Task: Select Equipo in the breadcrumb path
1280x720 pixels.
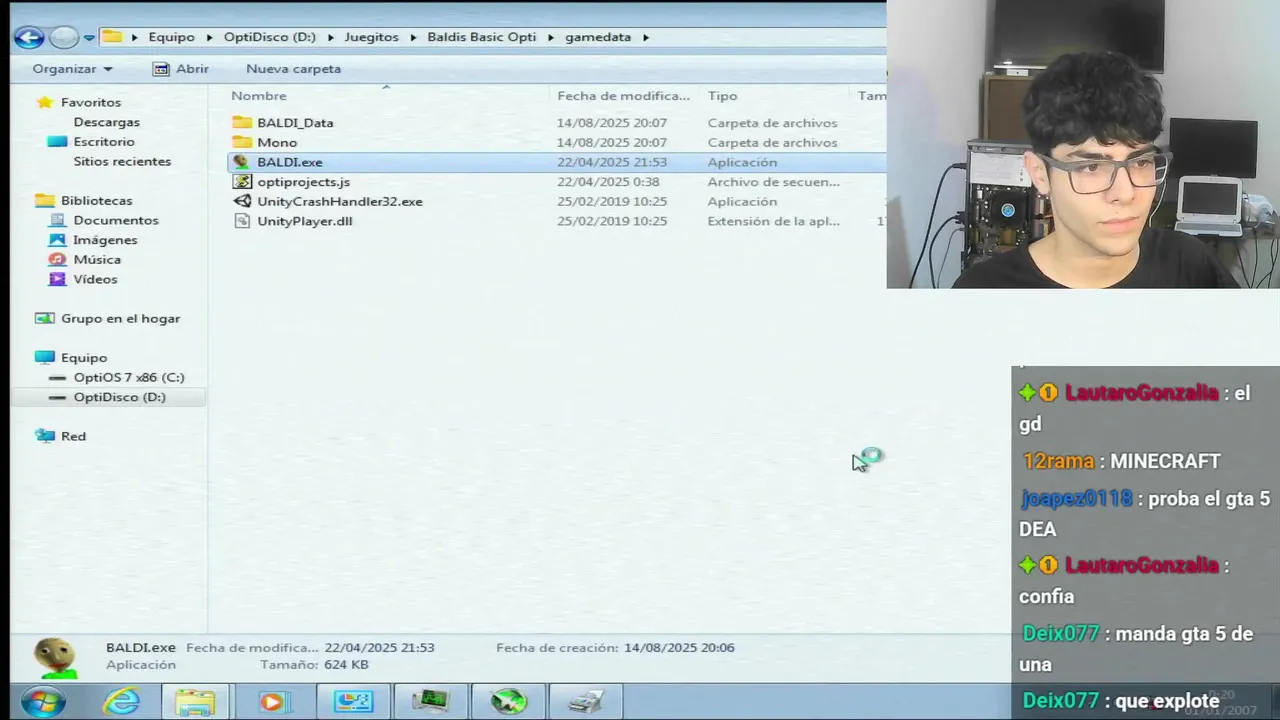Action: tap(171, 37)
